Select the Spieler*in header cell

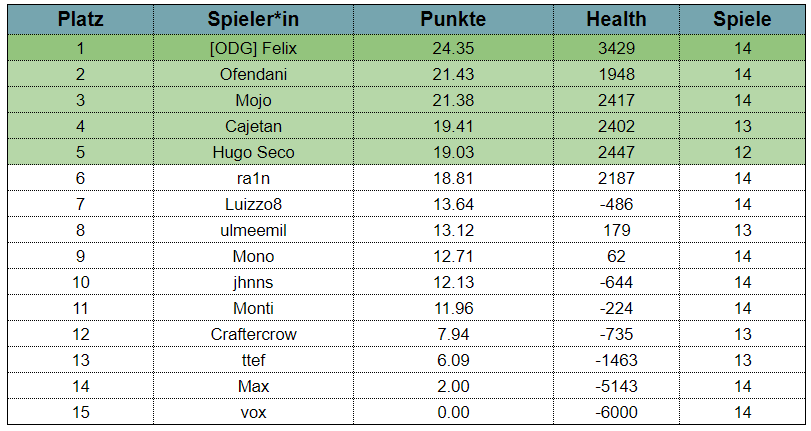click(x=253, y=19)
